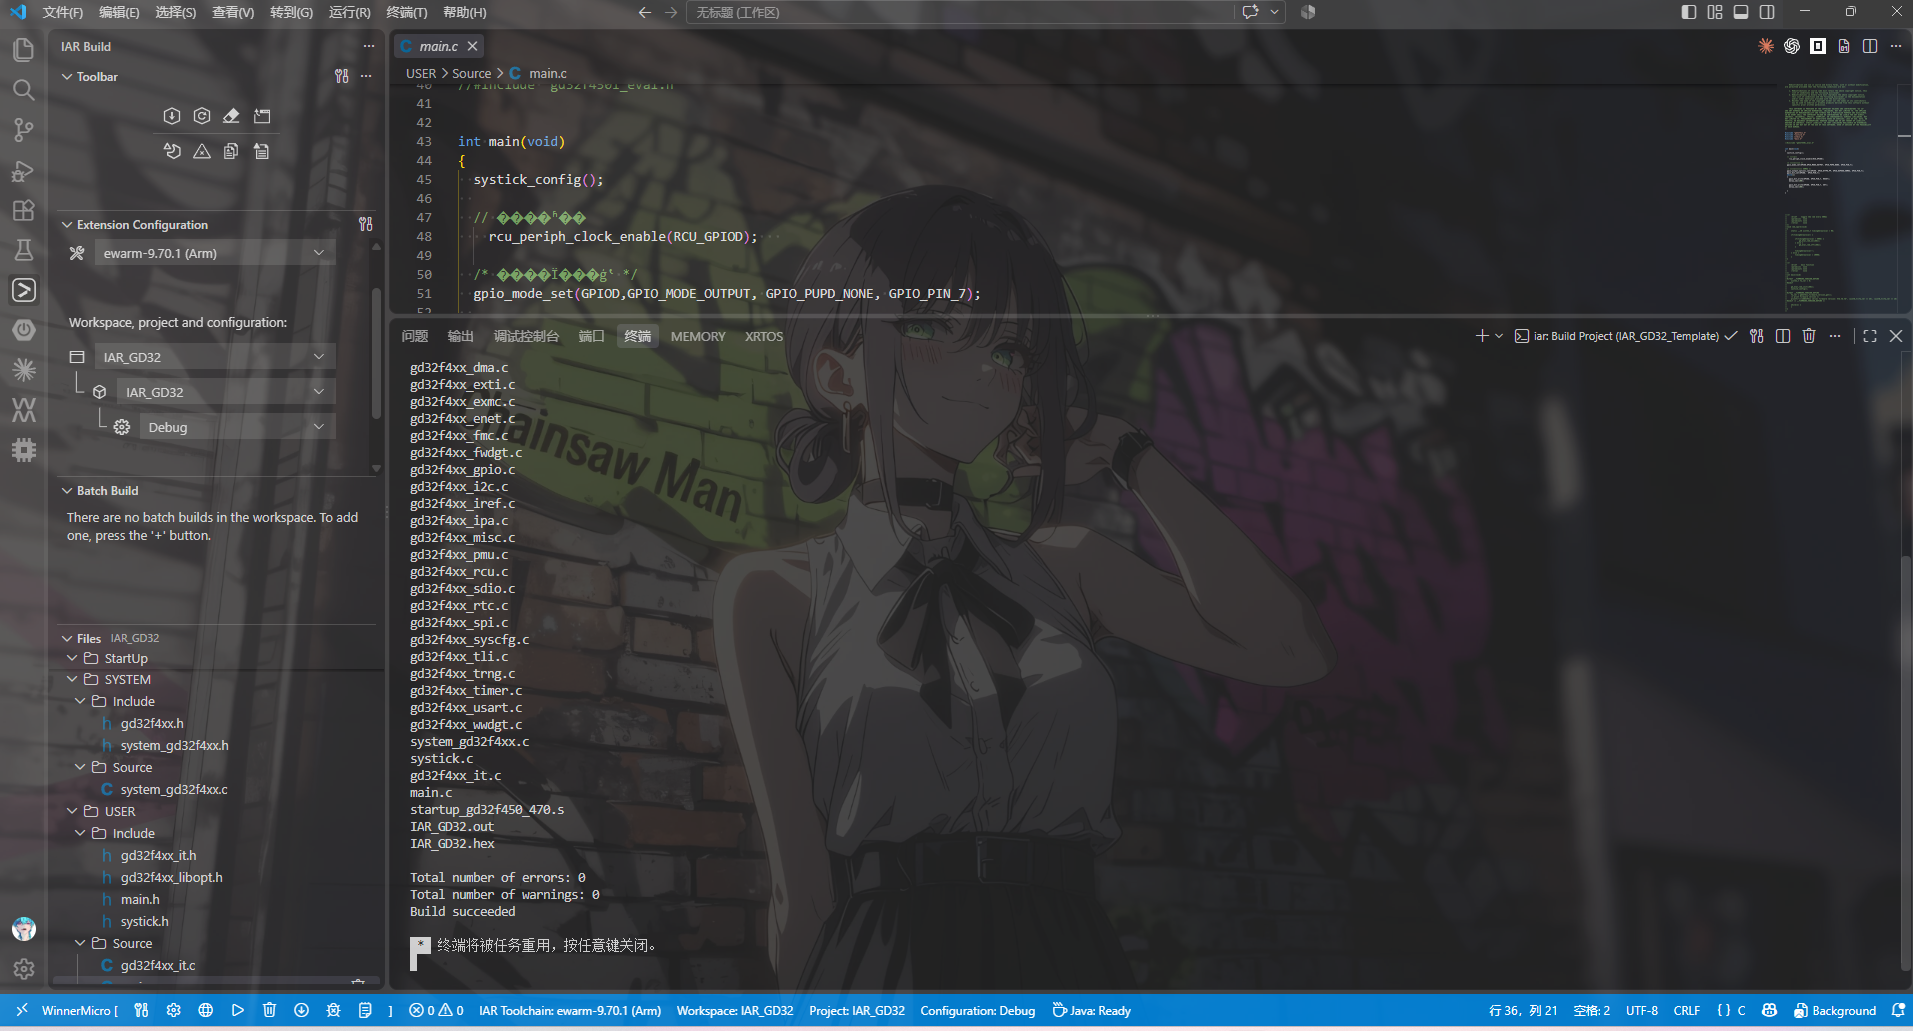Click the hex editor file icon in editor title
This screenshot has width=1913, height=1031.
1844,46
